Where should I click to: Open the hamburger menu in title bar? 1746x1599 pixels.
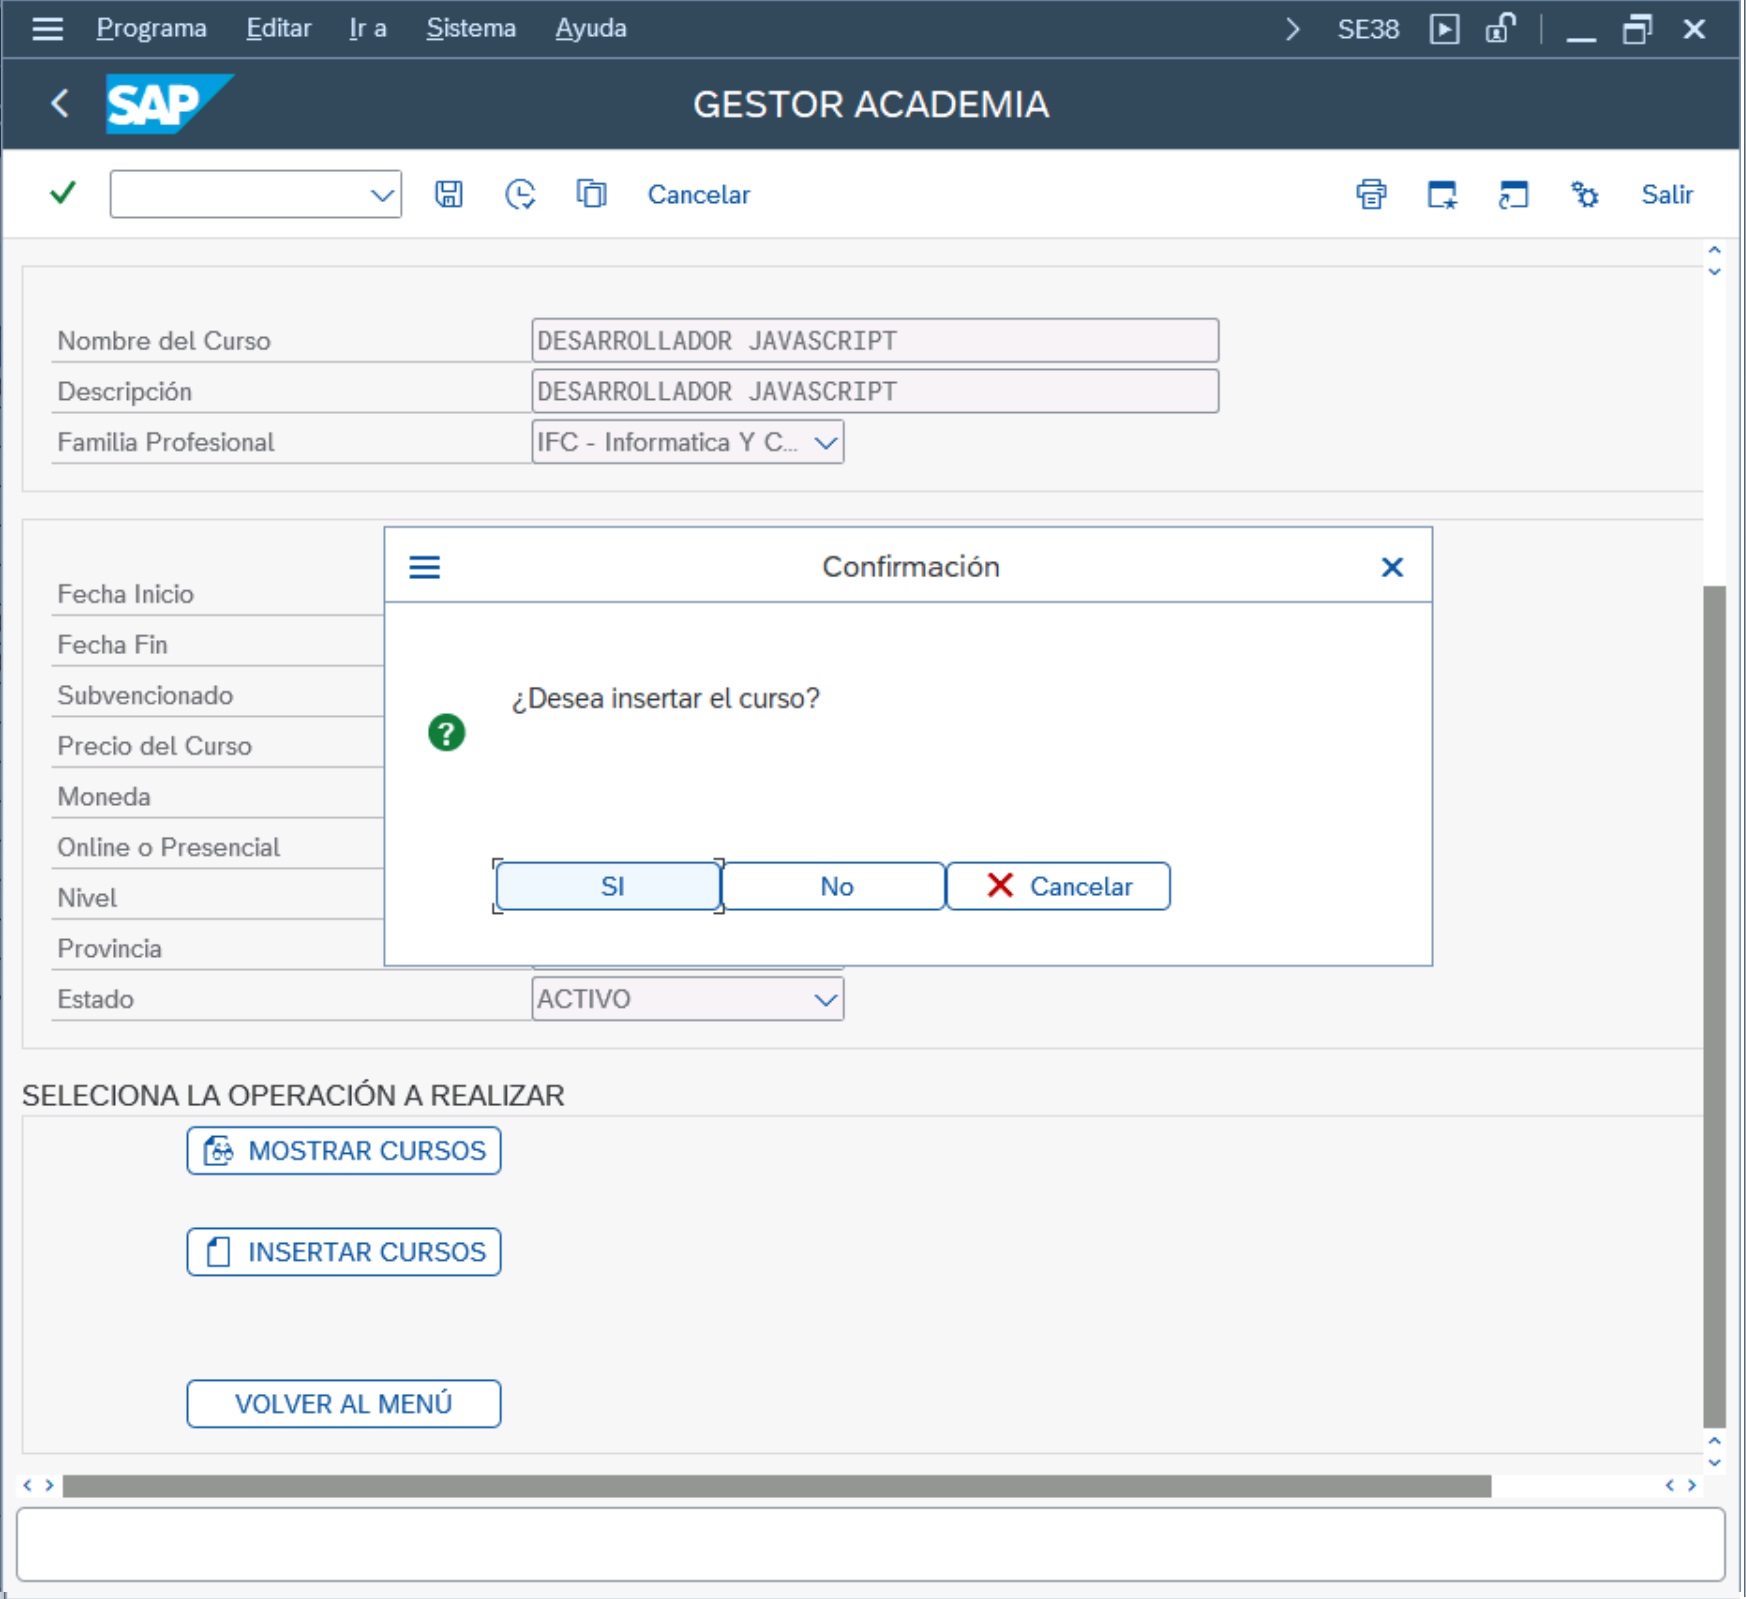pyautogui.click(x=47, y=28)
